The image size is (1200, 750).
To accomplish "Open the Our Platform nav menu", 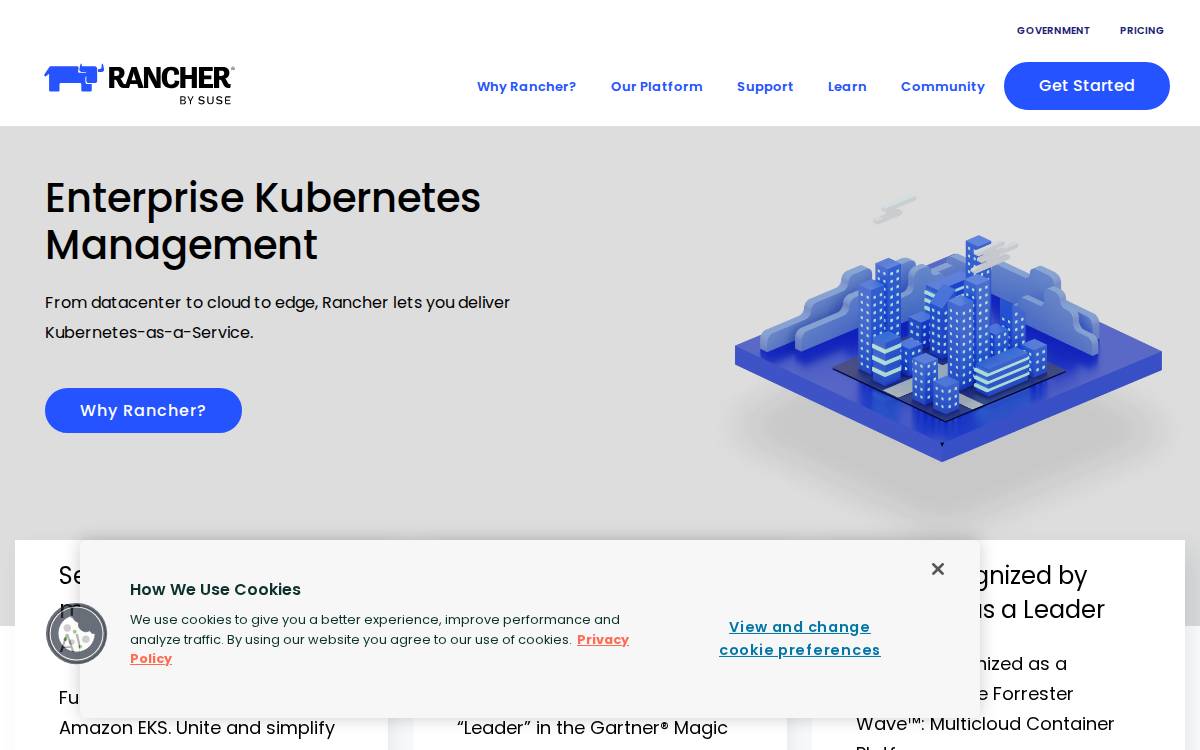I will (656, 87).
